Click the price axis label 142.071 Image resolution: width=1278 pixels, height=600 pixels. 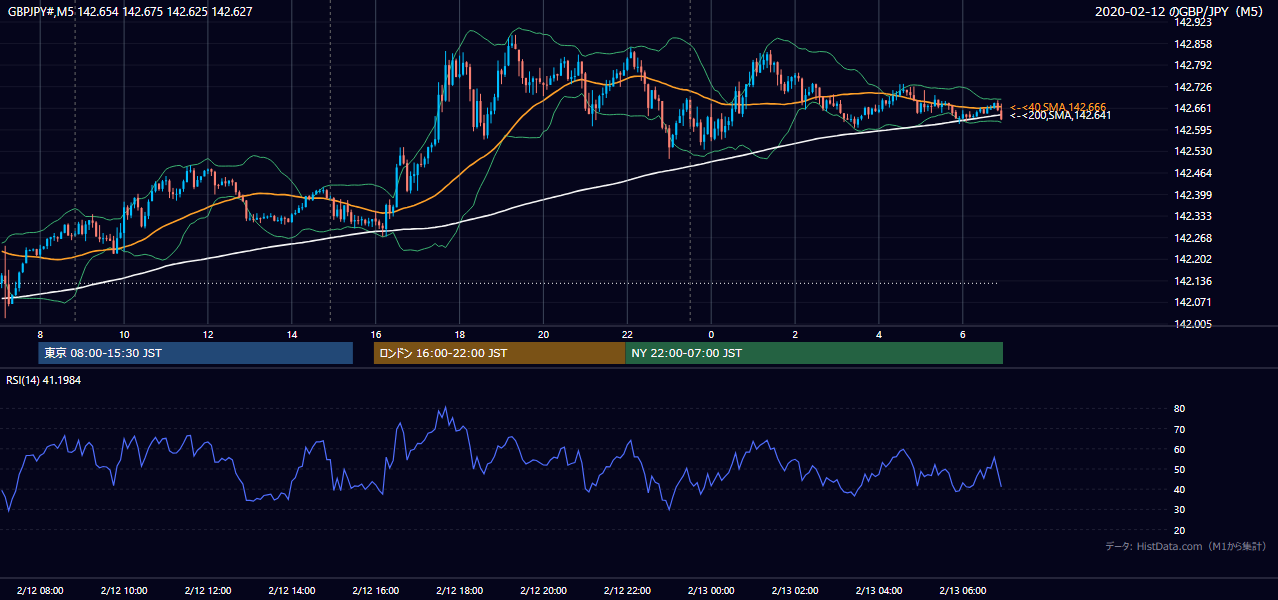pos(1193,302)
